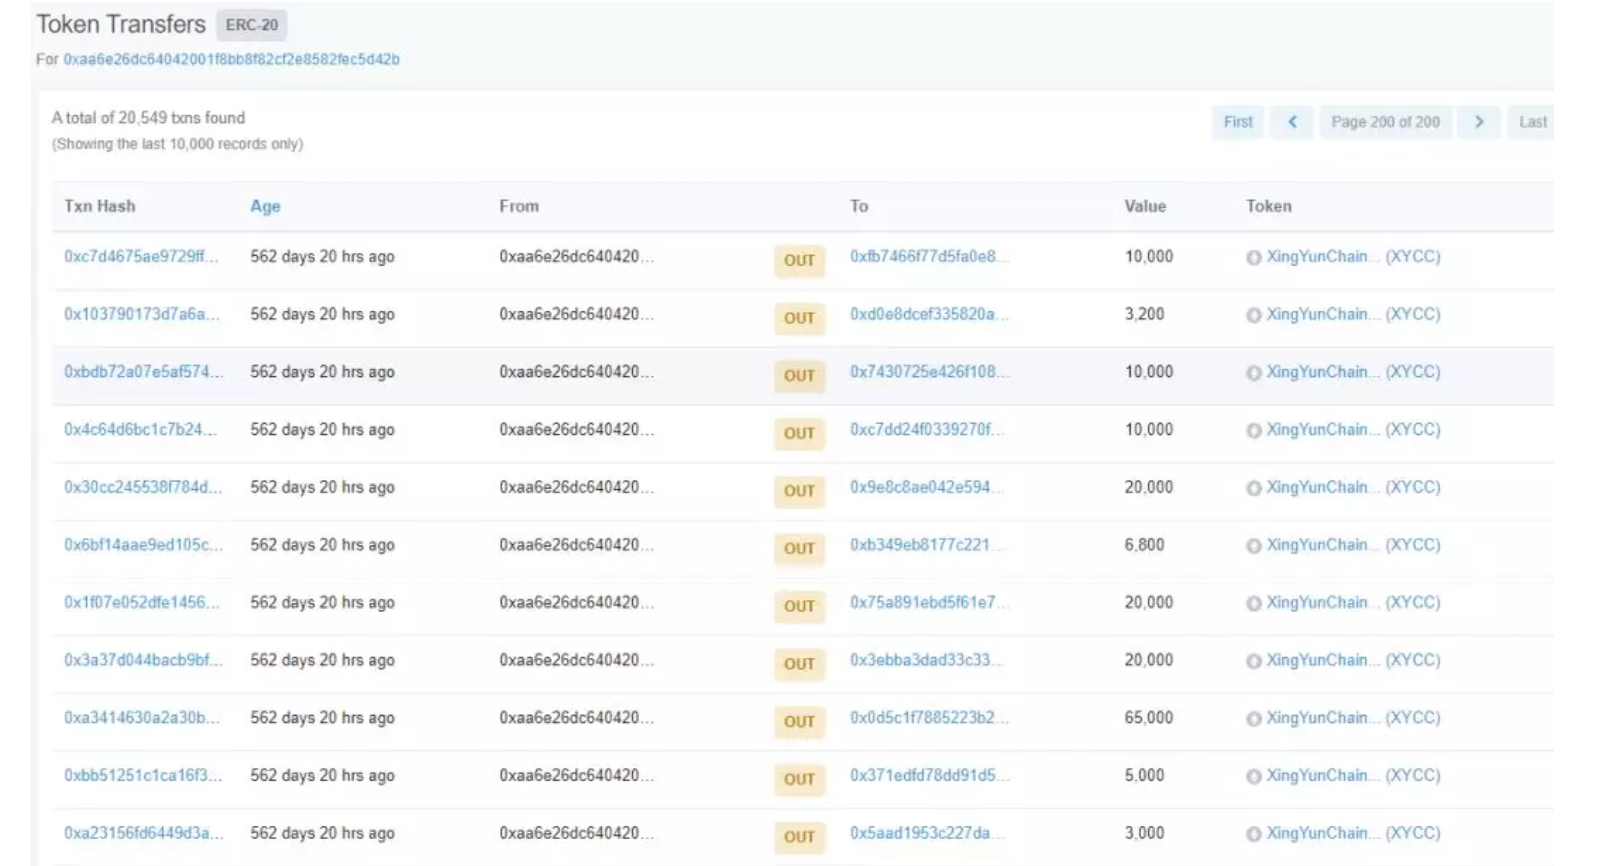Open recipient address 0xb349eb8177c221

[925, 545]
